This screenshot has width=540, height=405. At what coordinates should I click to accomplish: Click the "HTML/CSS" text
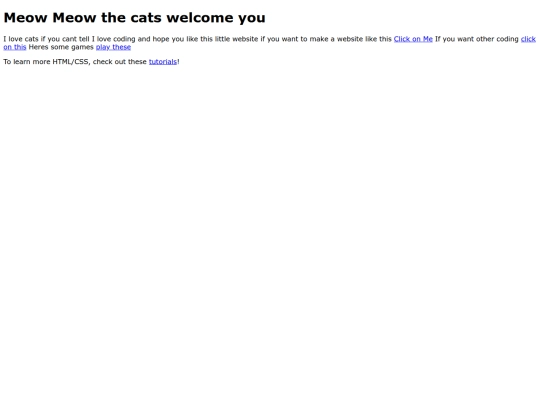pos(70,62)
